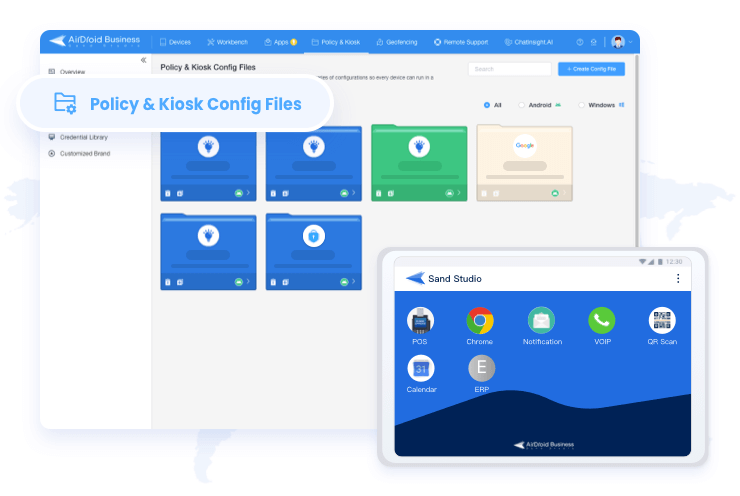Tap the green VOIP phone icon
The width and height of the screenshot is (740, 496).
point(601,321)
